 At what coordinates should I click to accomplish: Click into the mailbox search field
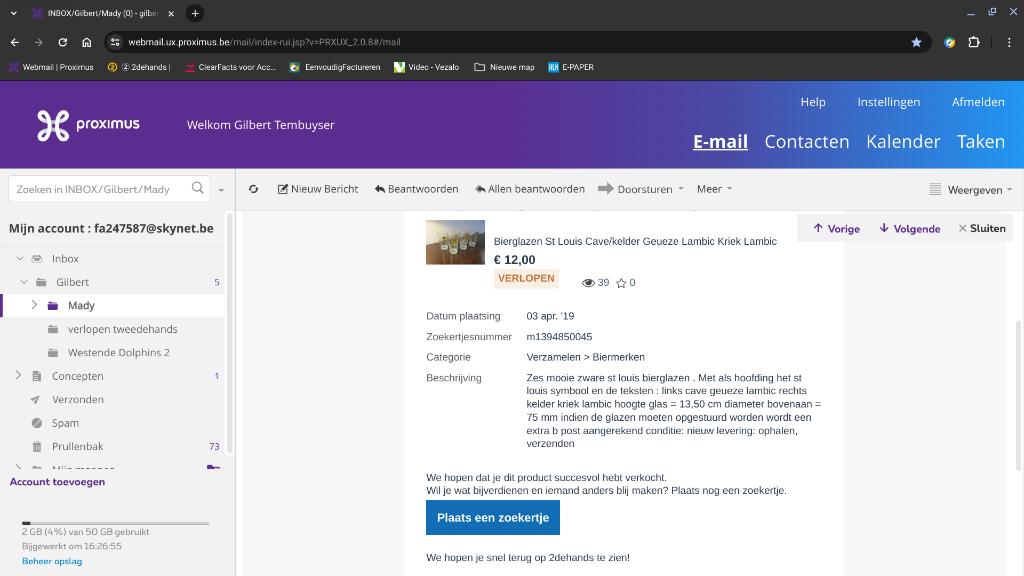(x=100, y=189)
